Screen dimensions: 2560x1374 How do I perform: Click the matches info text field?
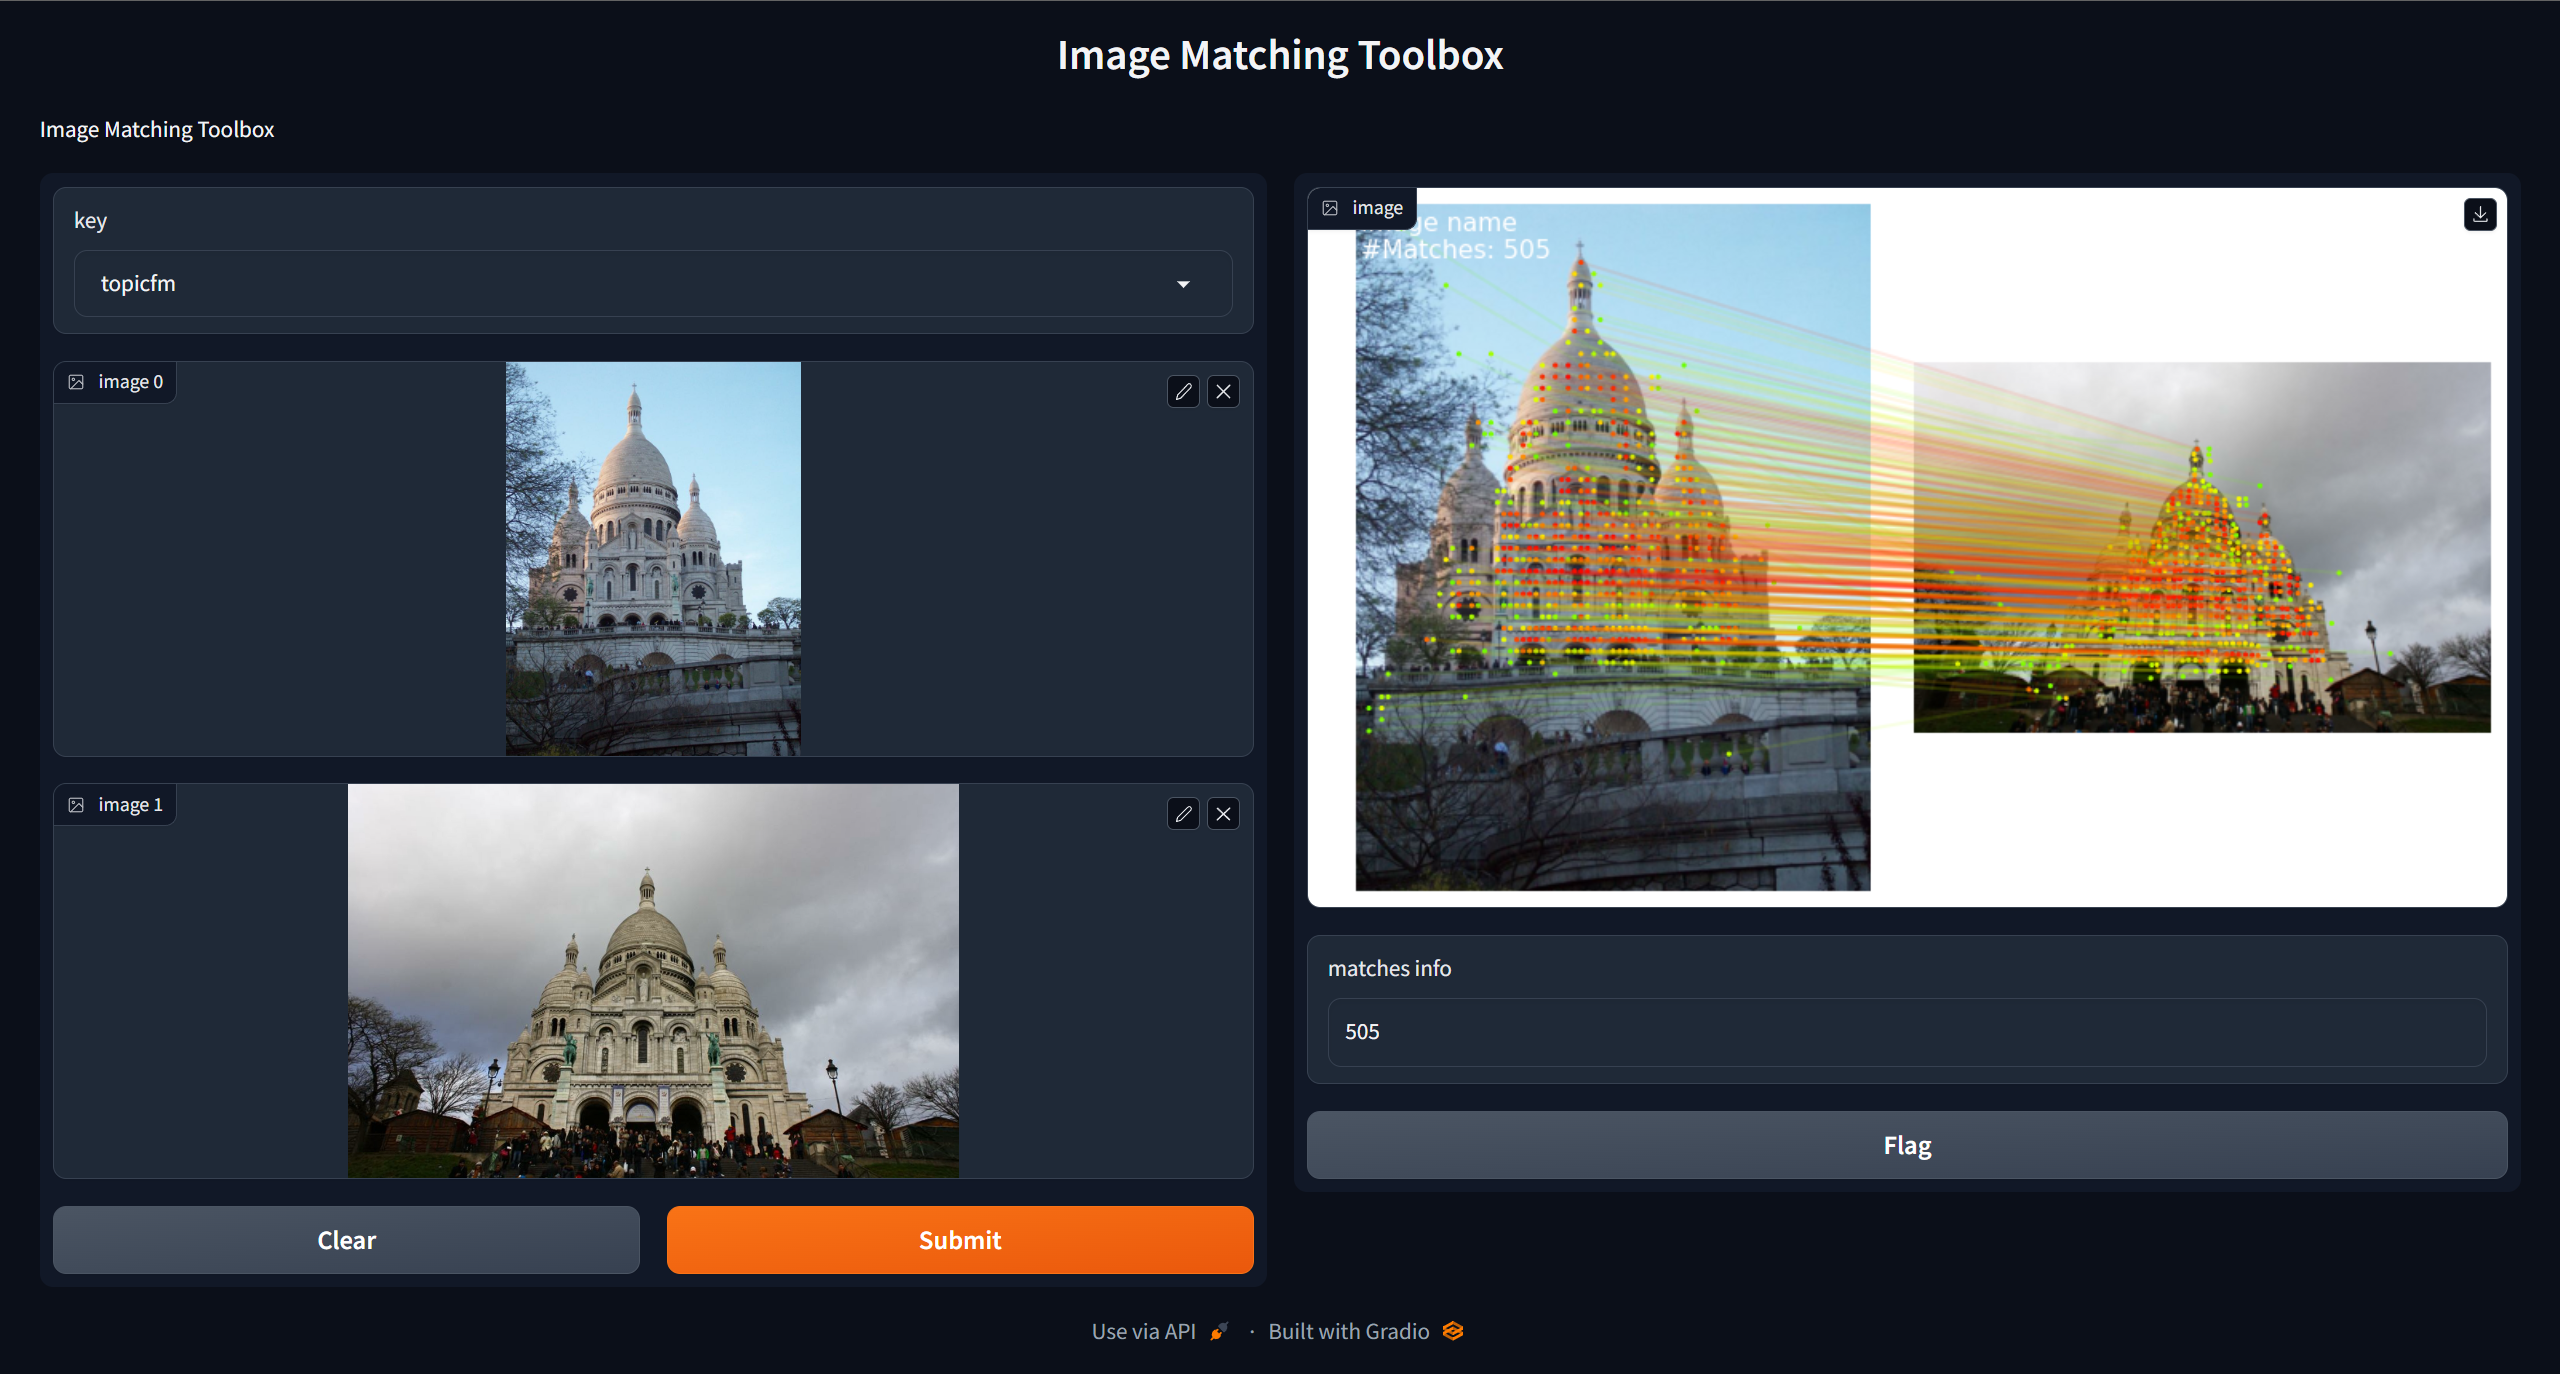pyautogui.click(x=1906, y=1032)
